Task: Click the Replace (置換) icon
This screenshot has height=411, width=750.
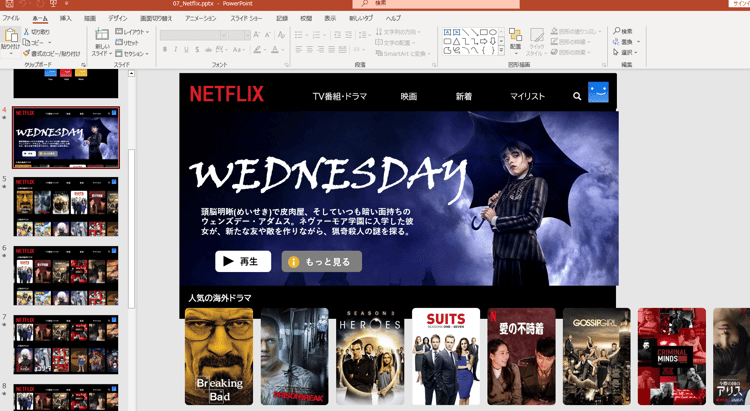Action: pyautogui.click(x=616, y=42)
